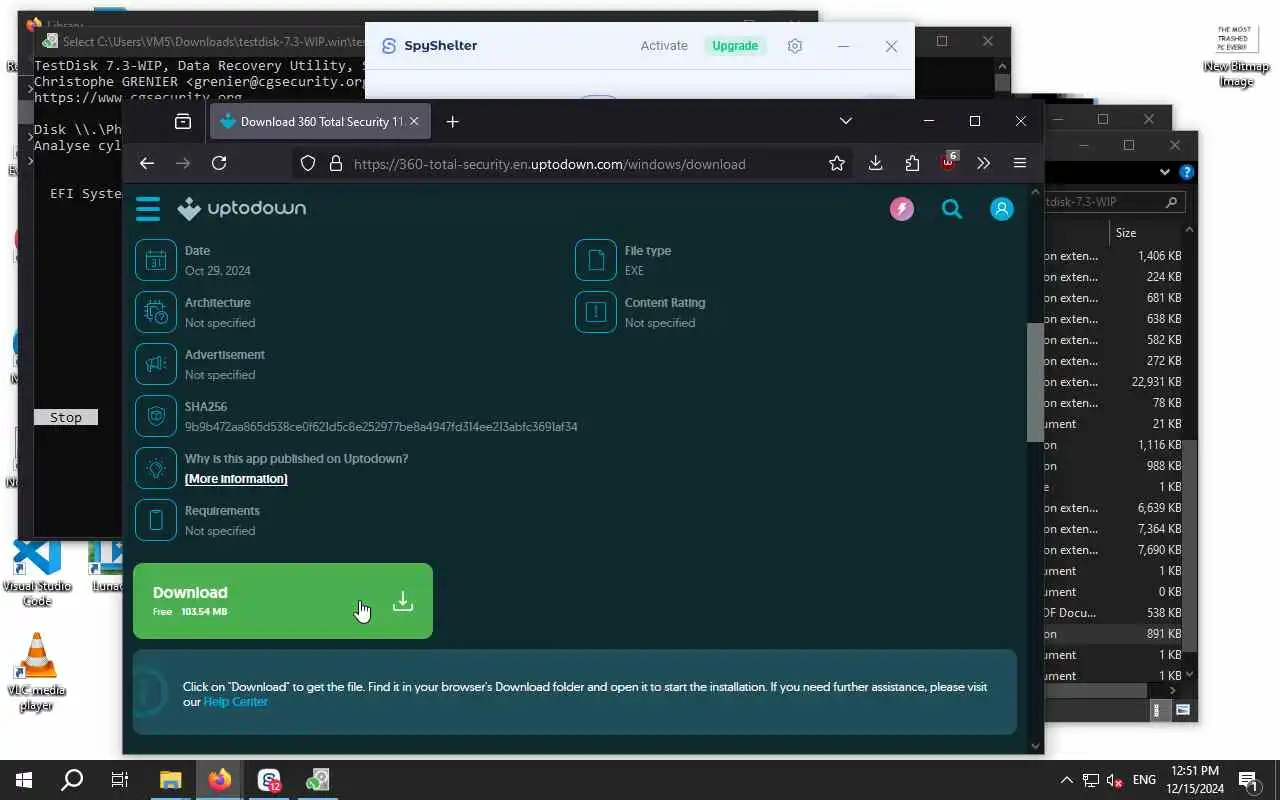Open Task View on taskbar
1280x800 pixels.
(x=120, y=780)
